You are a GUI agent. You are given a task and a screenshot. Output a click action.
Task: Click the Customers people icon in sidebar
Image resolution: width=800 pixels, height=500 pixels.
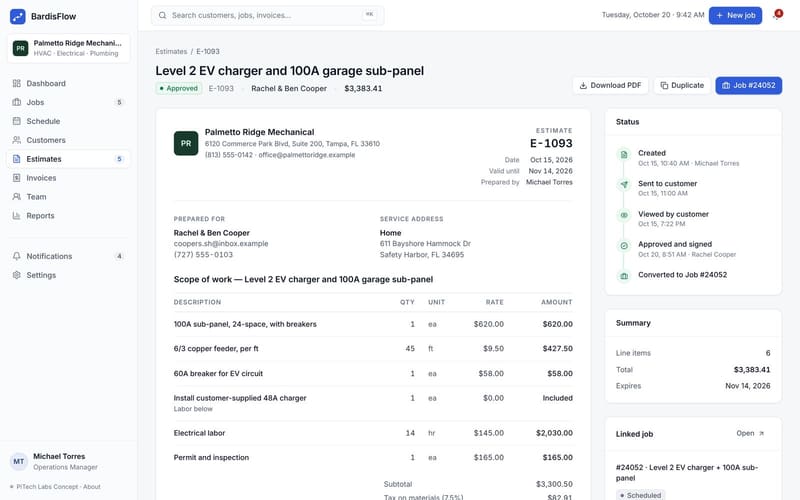[16, 140]
